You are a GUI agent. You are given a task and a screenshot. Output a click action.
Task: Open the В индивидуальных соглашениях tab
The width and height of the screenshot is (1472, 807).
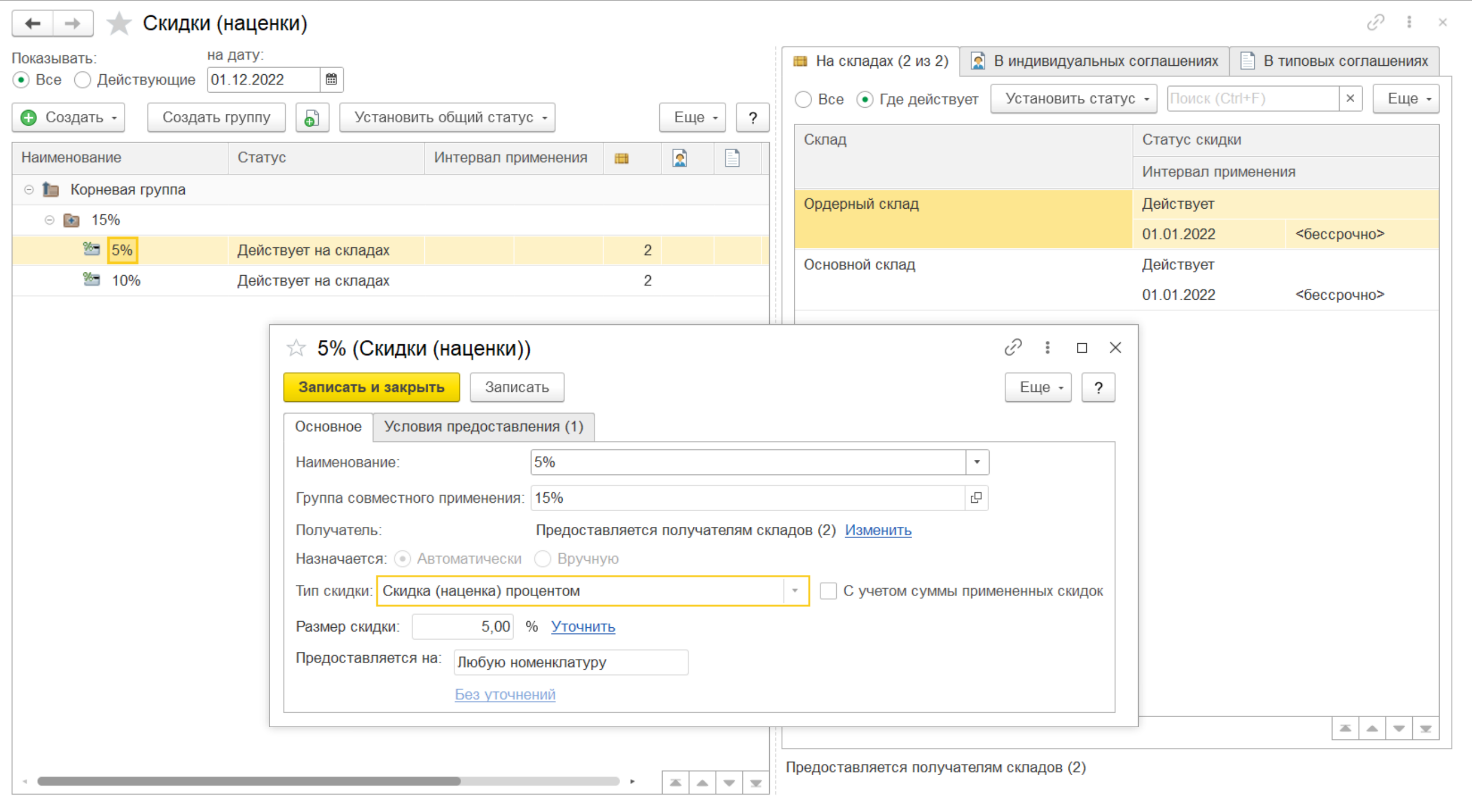coord(1094,61)
